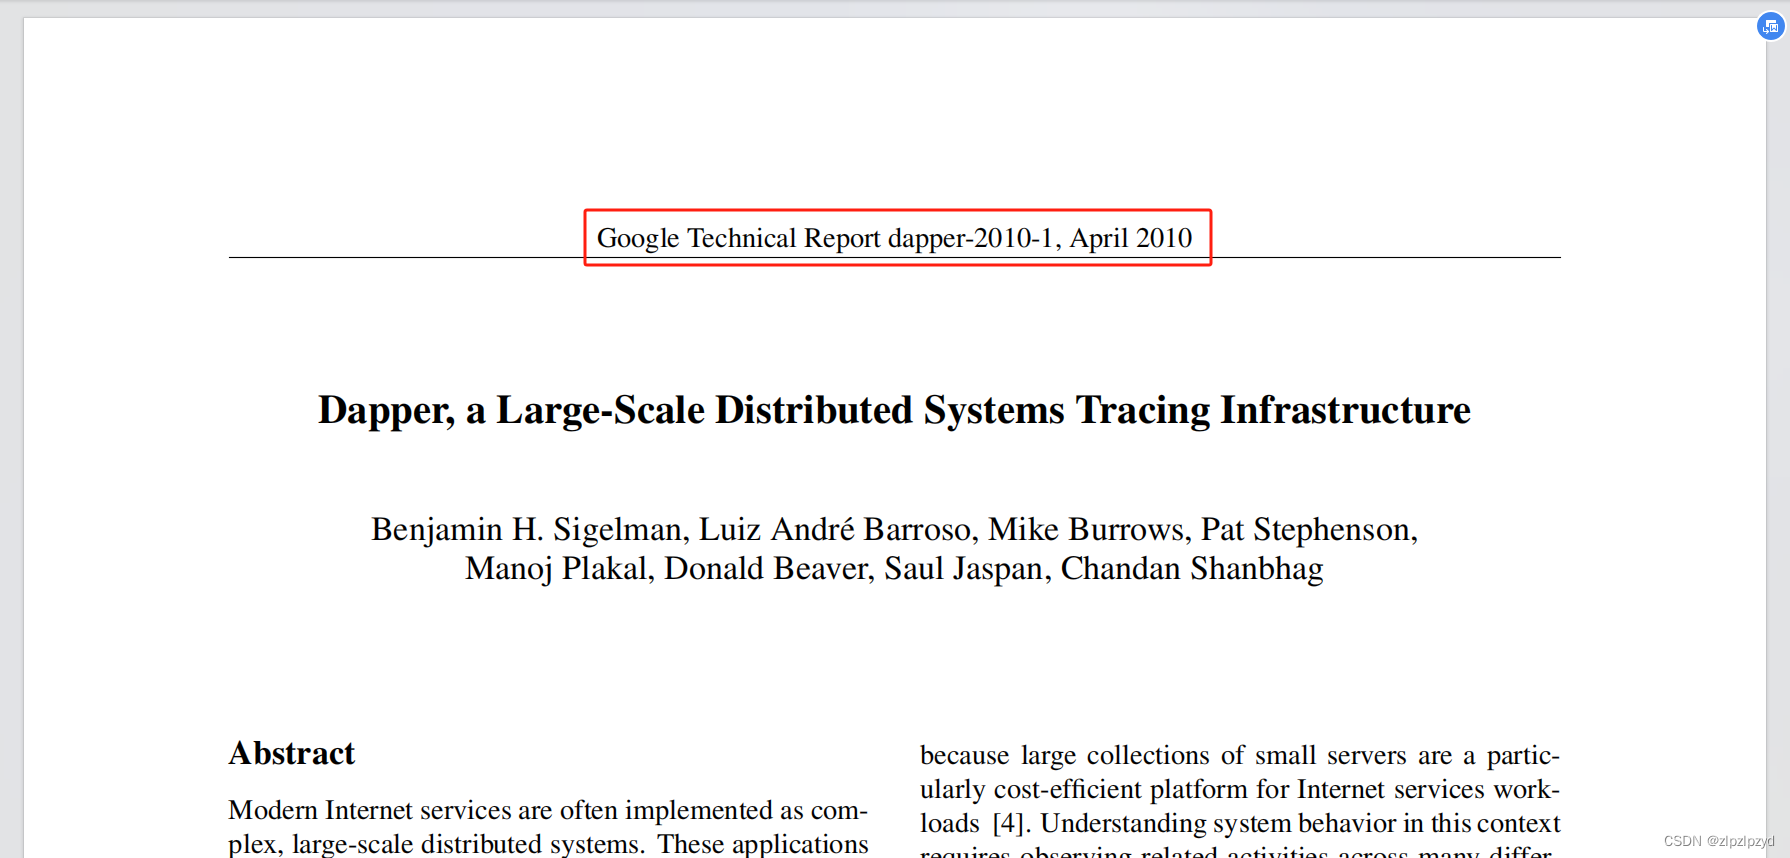
Task: Click the line starting 'because large collections of small servers'
Action: (1240, 755)
